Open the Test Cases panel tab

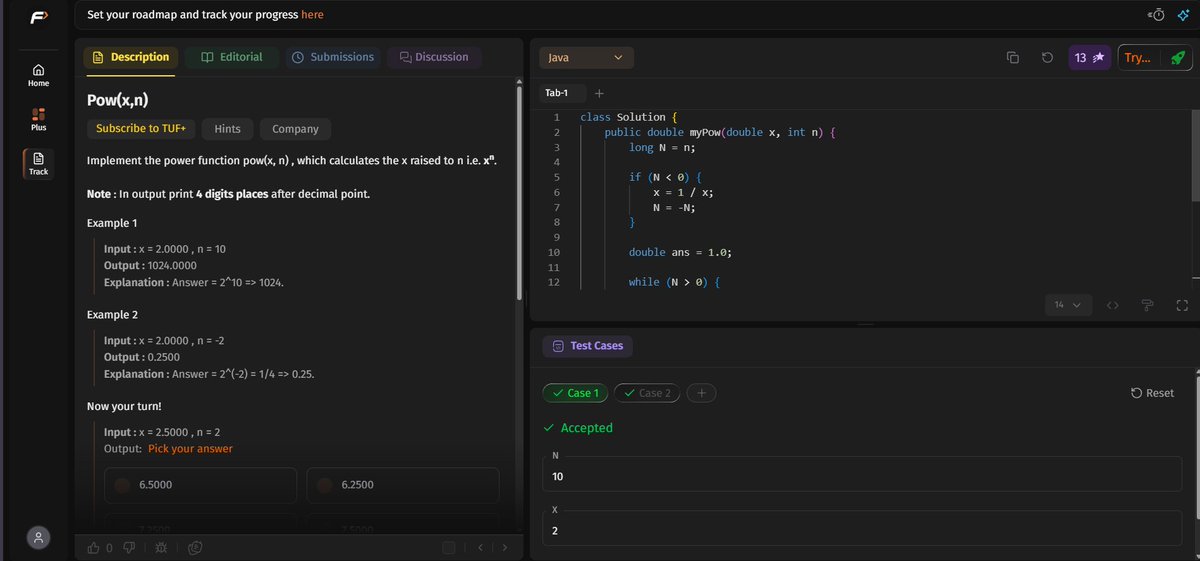point(588,346)
